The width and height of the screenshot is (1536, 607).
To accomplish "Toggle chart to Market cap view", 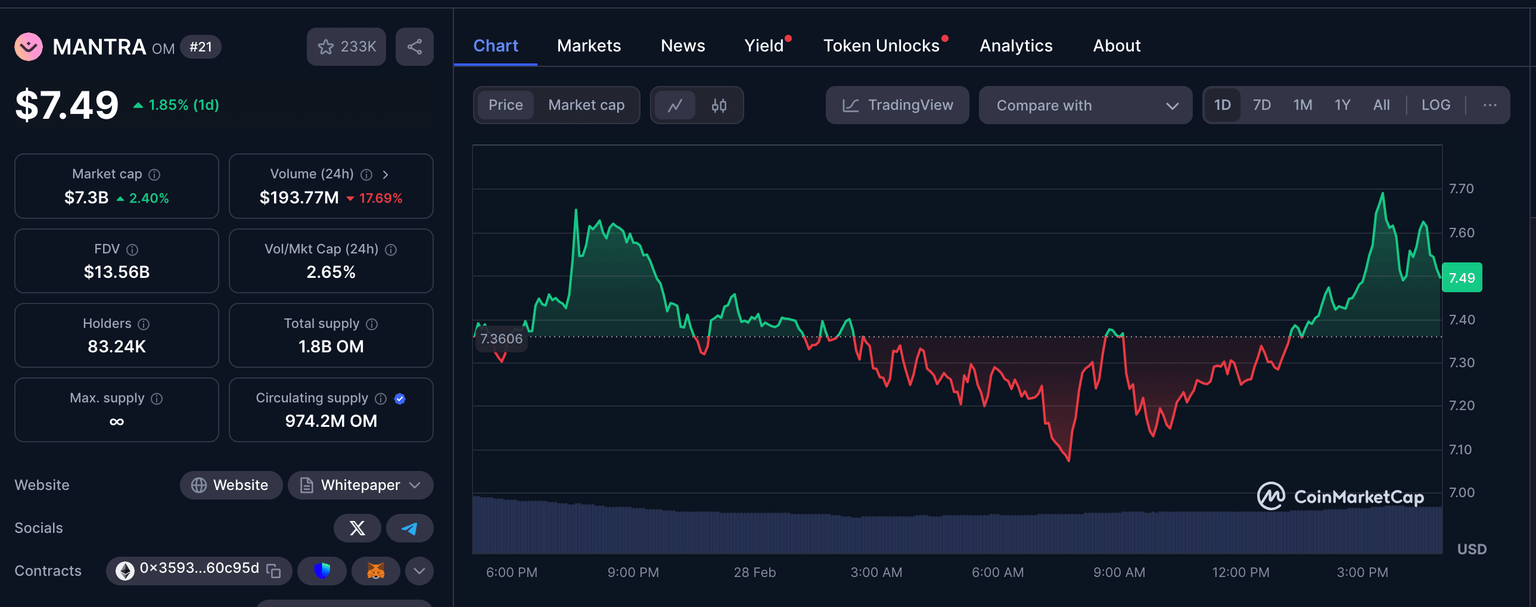I will (586, 105).
